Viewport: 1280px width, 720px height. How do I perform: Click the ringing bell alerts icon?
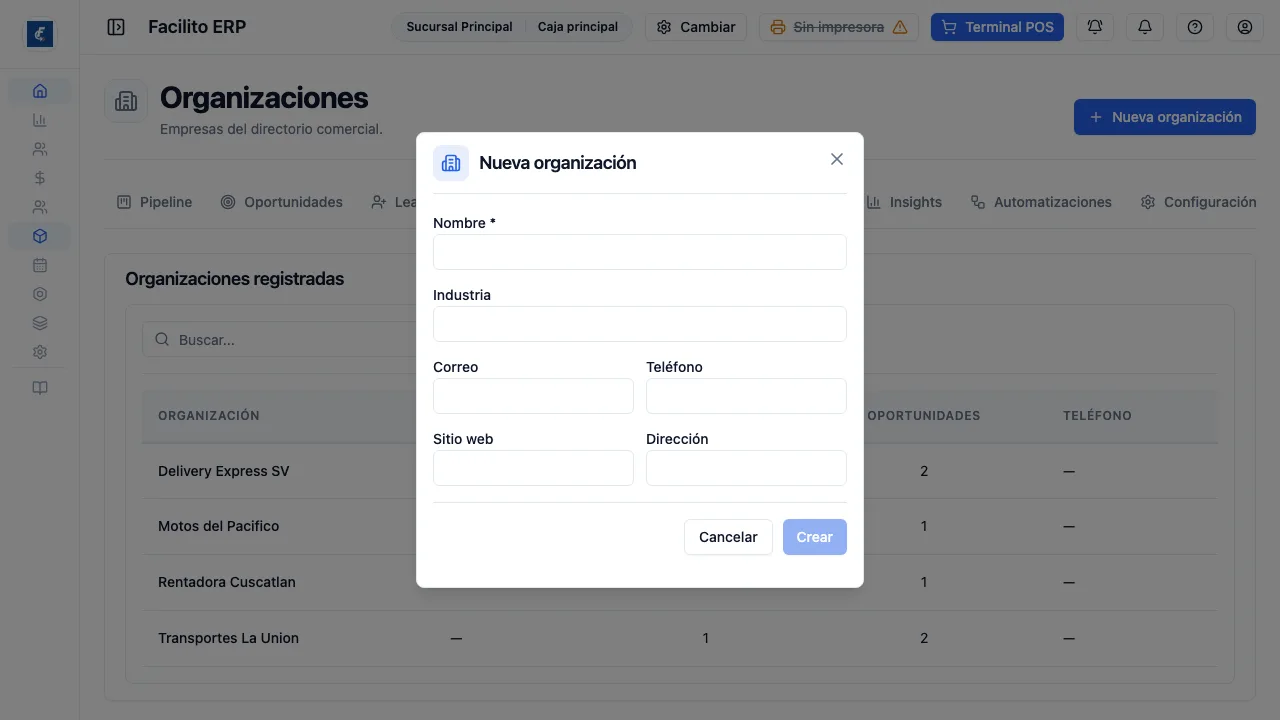[x=1095, y=27]
